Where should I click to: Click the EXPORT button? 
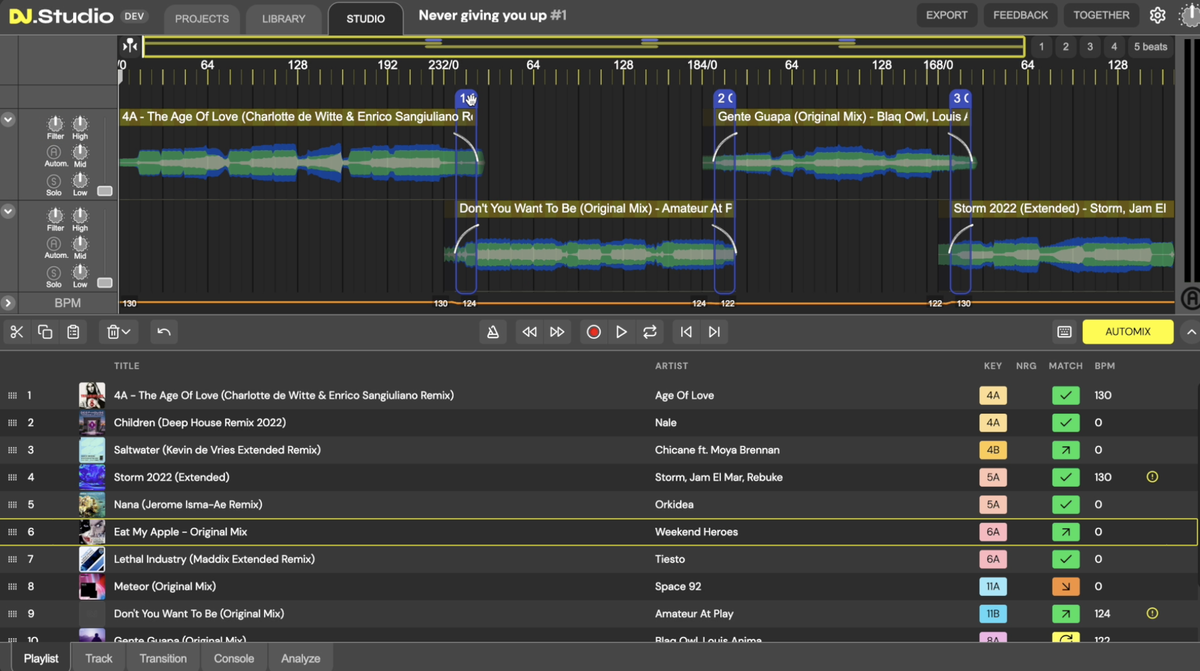pos(946,15)
